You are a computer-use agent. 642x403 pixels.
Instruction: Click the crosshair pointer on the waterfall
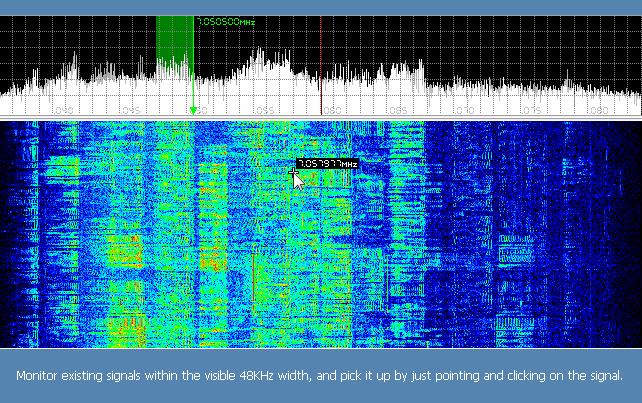point(294,176)
